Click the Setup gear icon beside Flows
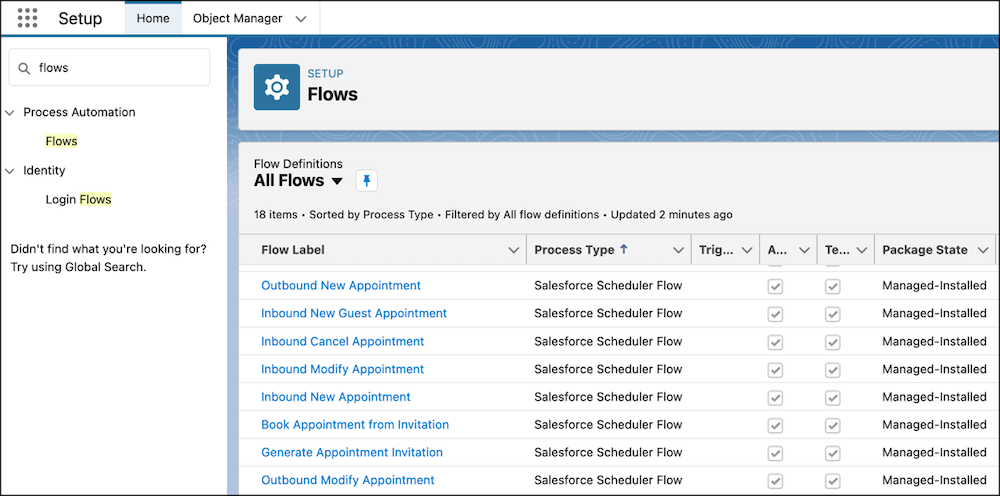Viewport: 1000px width, 496px height. (x=277, y=87)
